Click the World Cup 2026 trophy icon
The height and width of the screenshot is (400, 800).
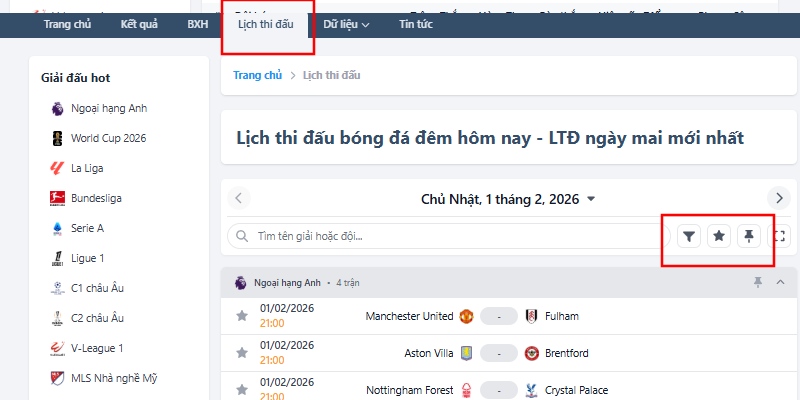pyautogui.click(x=57, y=138)
